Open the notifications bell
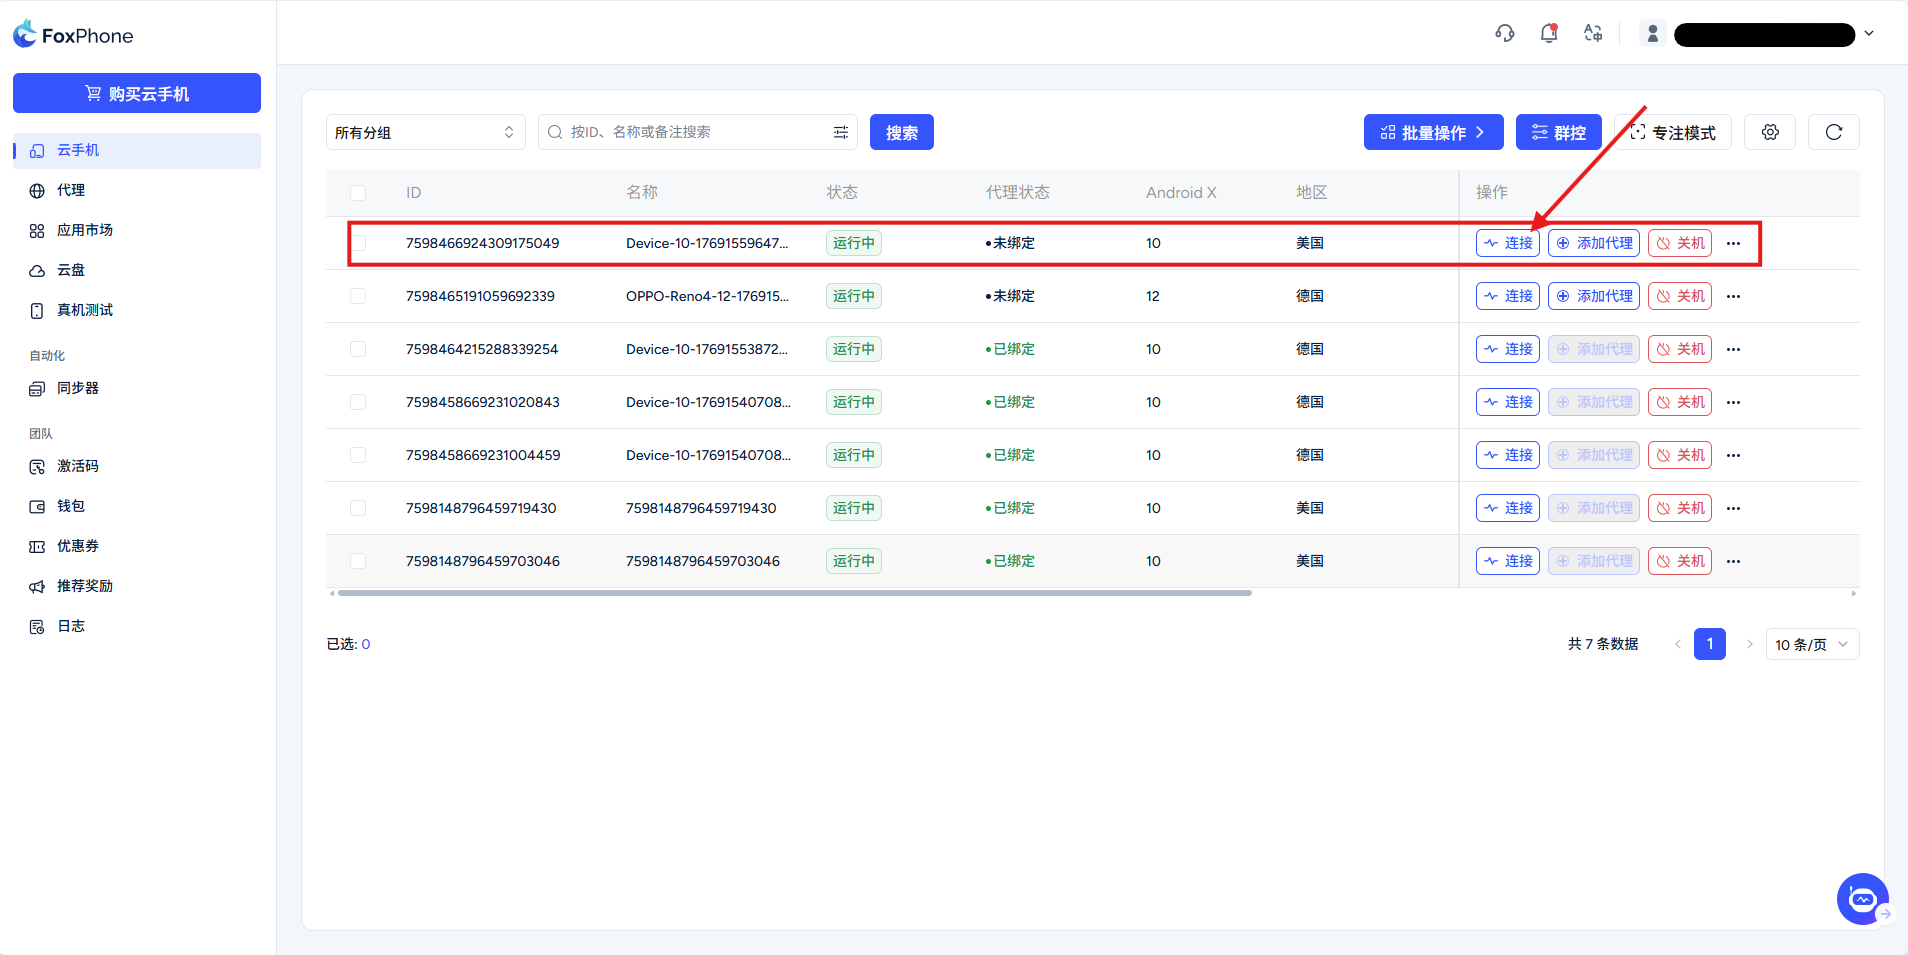1908x955 pixels. pyautogui.click(x=1548, y=34)
